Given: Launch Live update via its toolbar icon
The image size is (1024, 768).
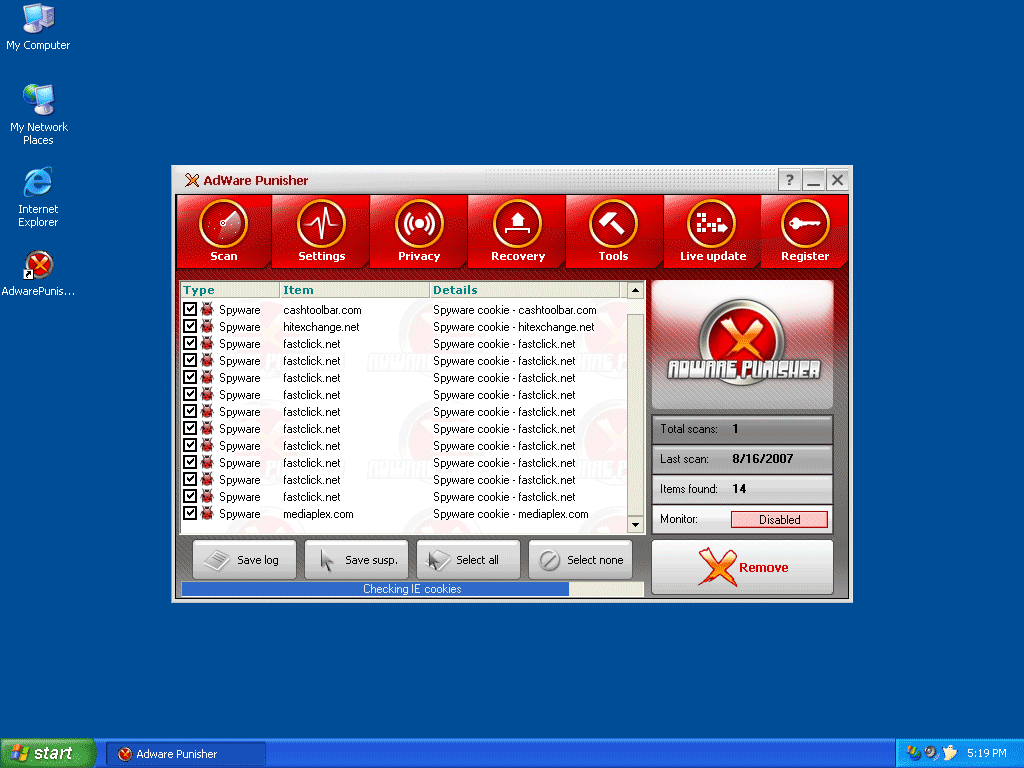Looking at the screenshot, I should click(711, 230).
